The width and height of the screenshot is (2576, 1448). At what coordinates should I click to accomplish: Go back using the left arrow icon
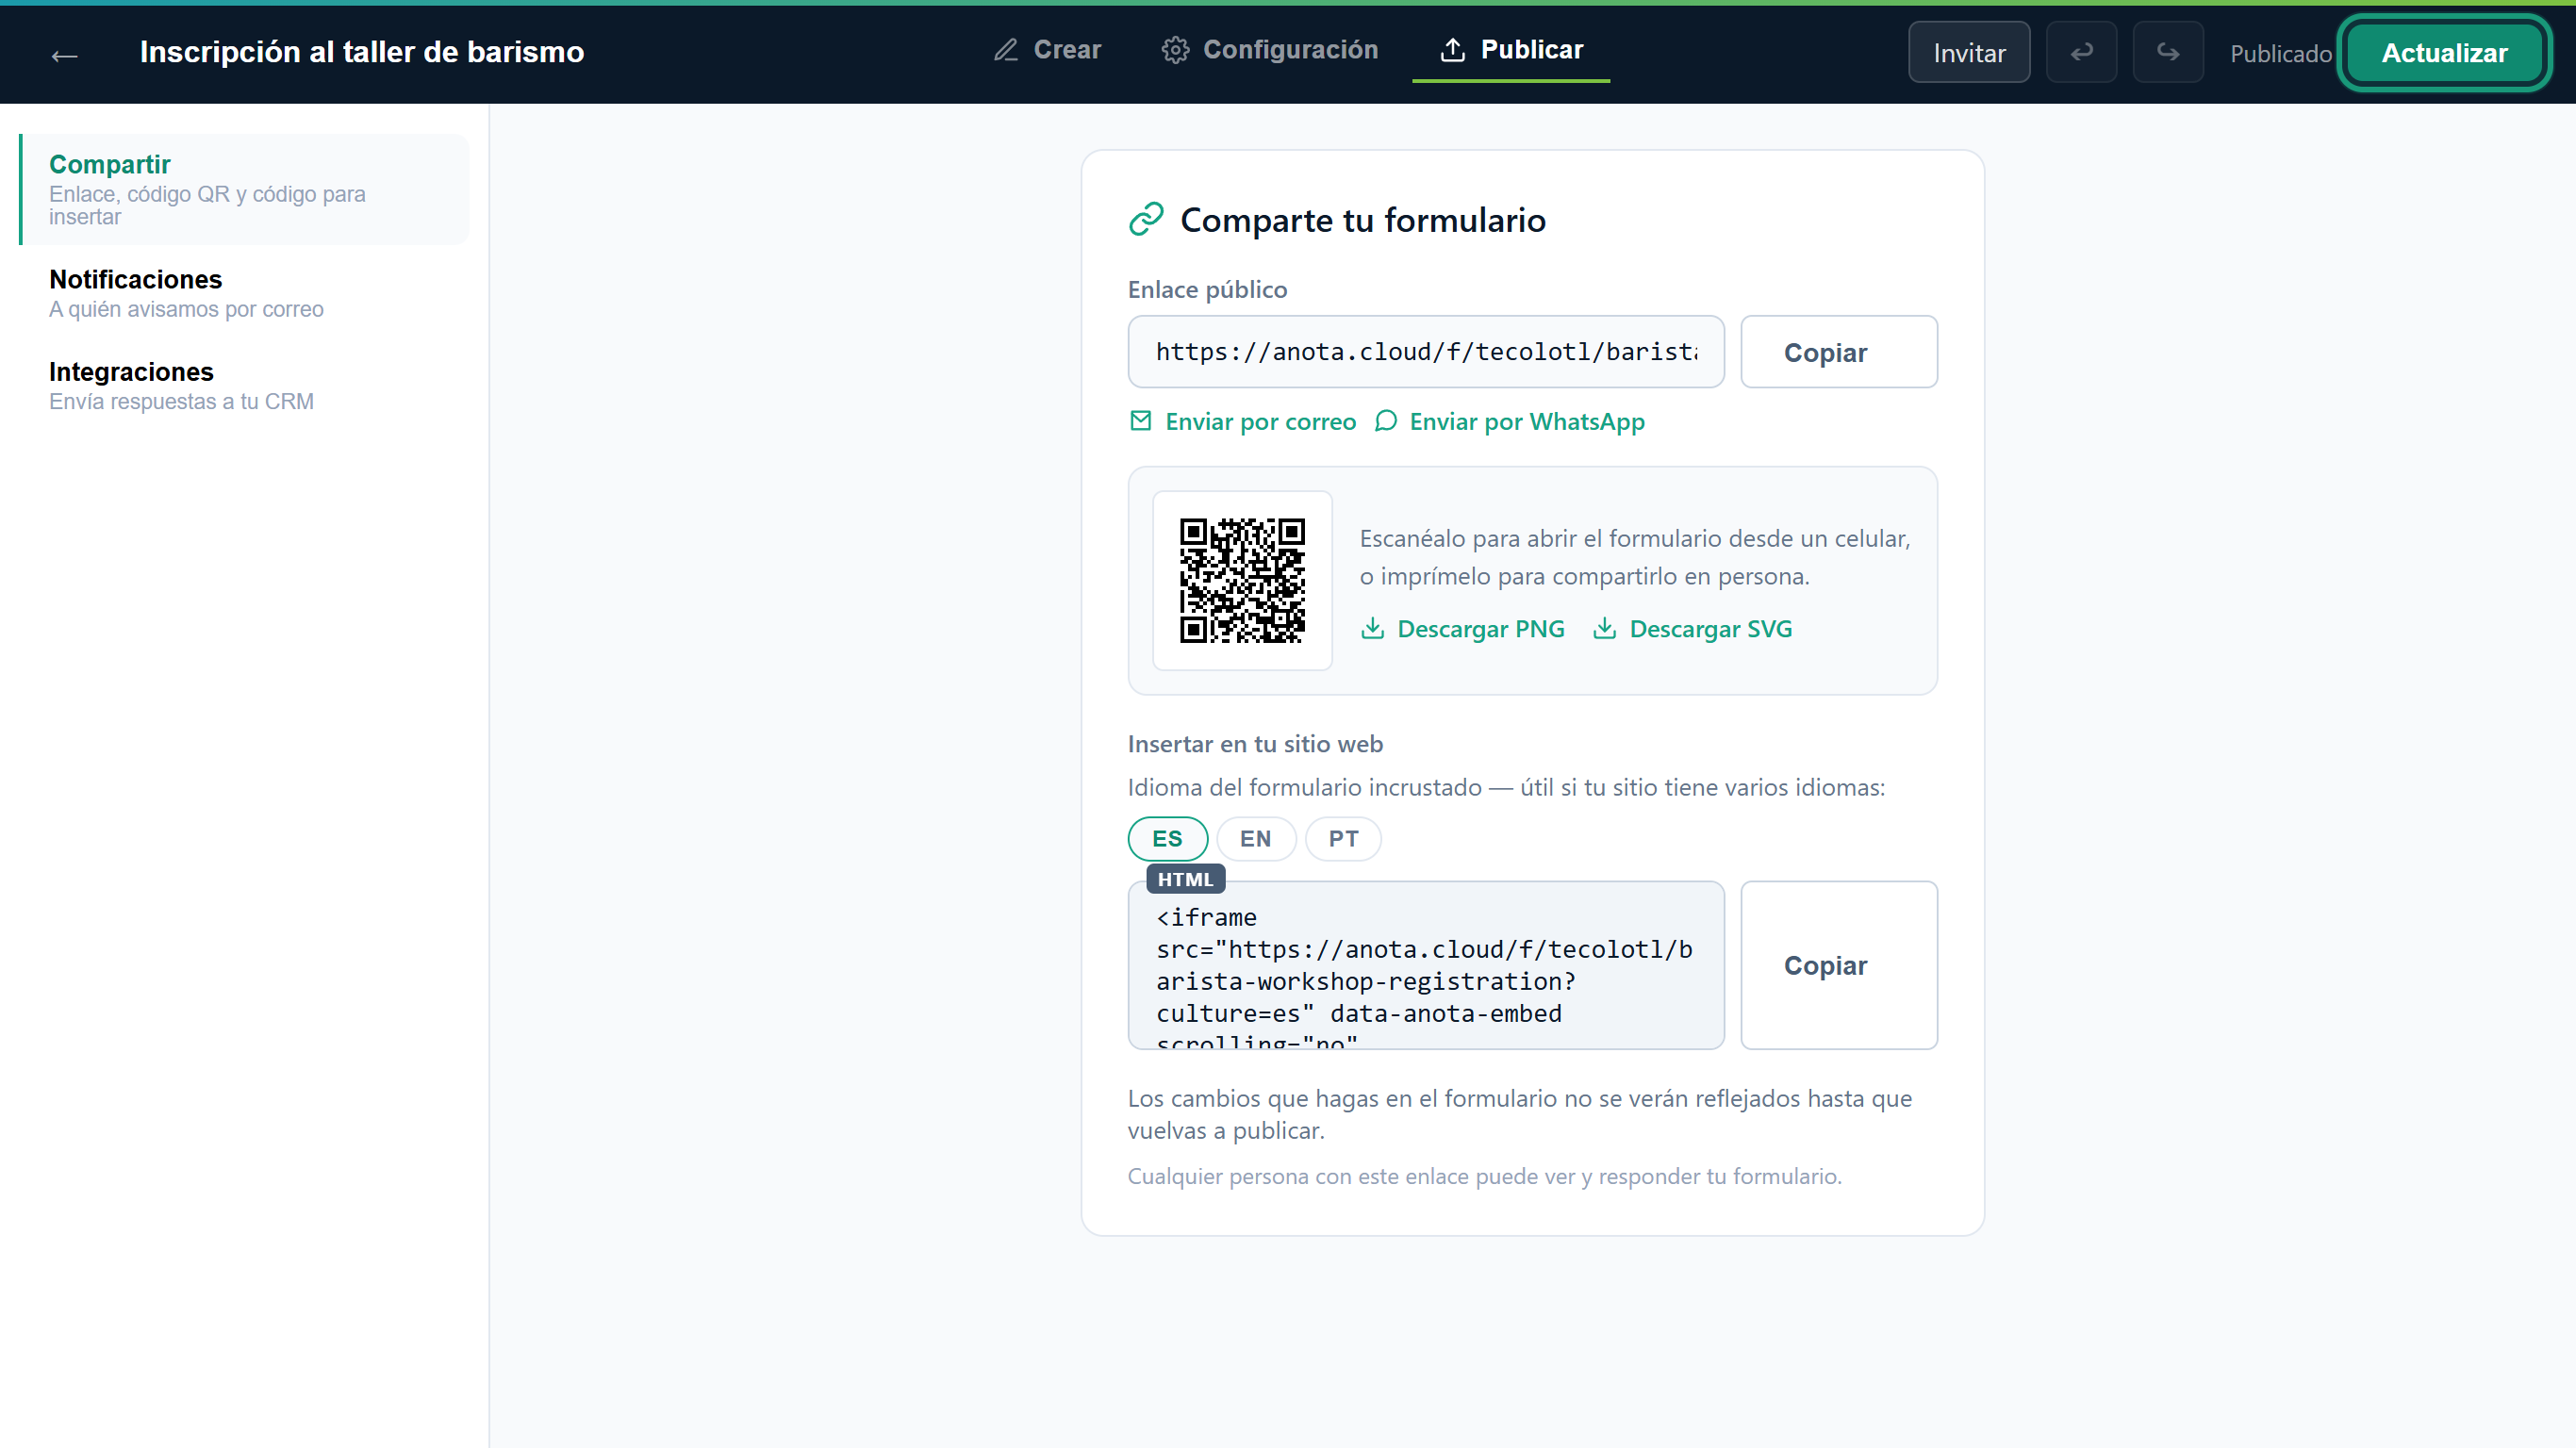(65, 55)
